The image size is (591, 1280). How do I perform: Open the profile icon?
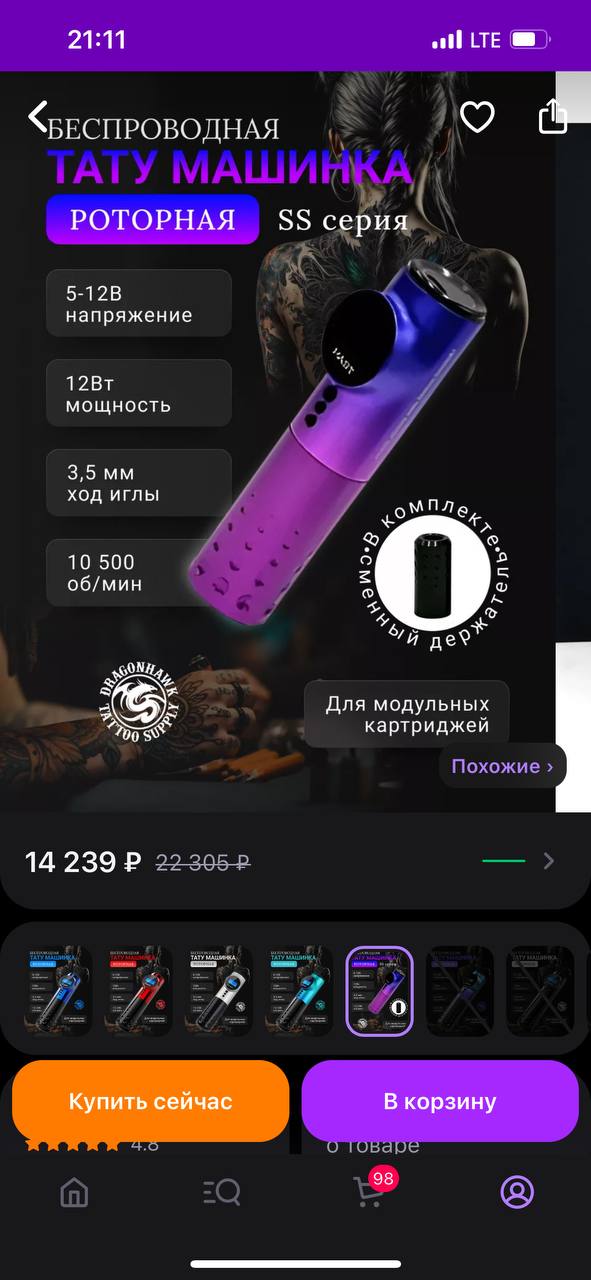[517, 1191]
